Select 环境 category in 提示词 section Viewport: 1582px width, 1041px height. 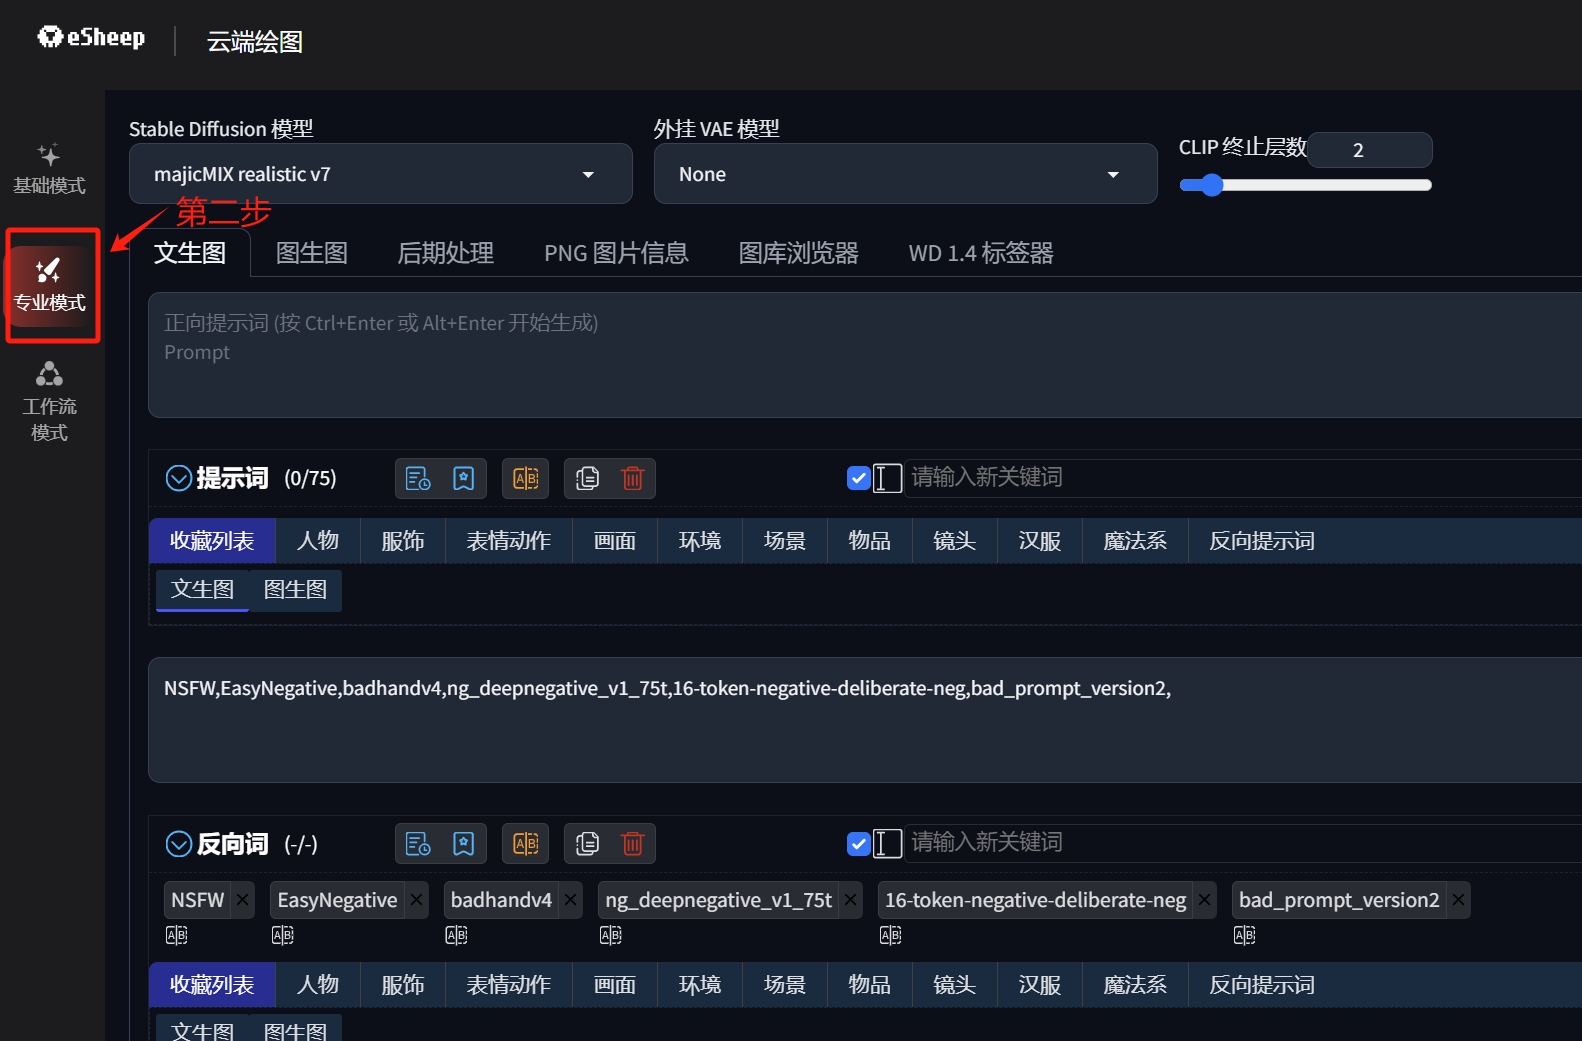pos(700,541)
